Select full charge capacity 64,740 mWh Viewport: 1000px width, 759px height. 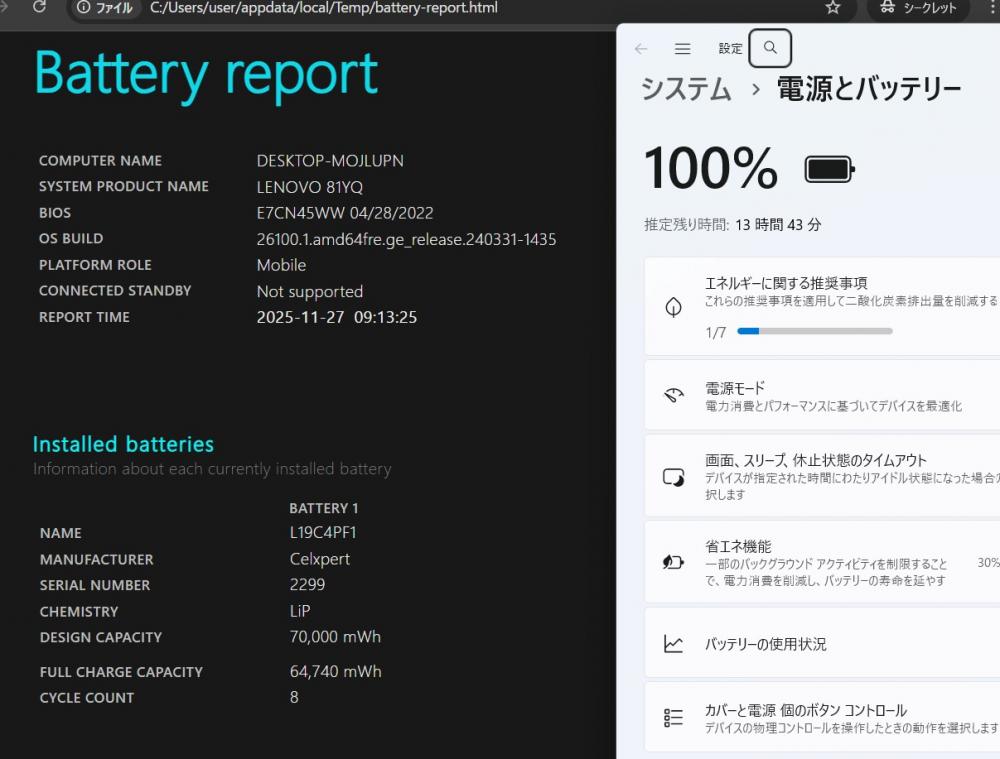(x=335, y=672)
